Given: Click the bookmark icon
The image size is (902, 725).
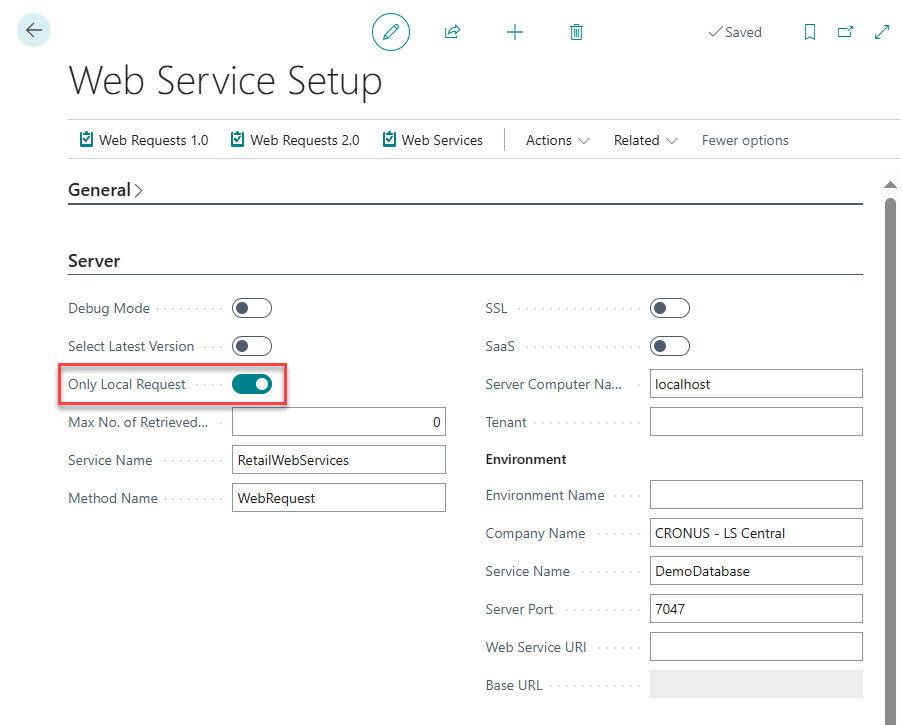Looking at the screenshot, I should click(810, 32).
